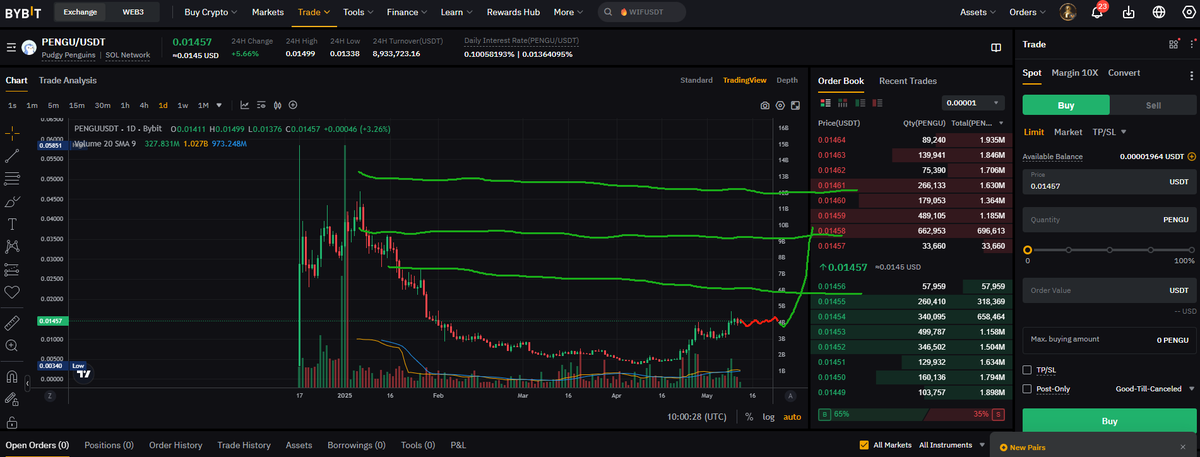The image size is (1200, 457).
Task: Toggle the auto scale on chart
Action: (x=792, y=417)
